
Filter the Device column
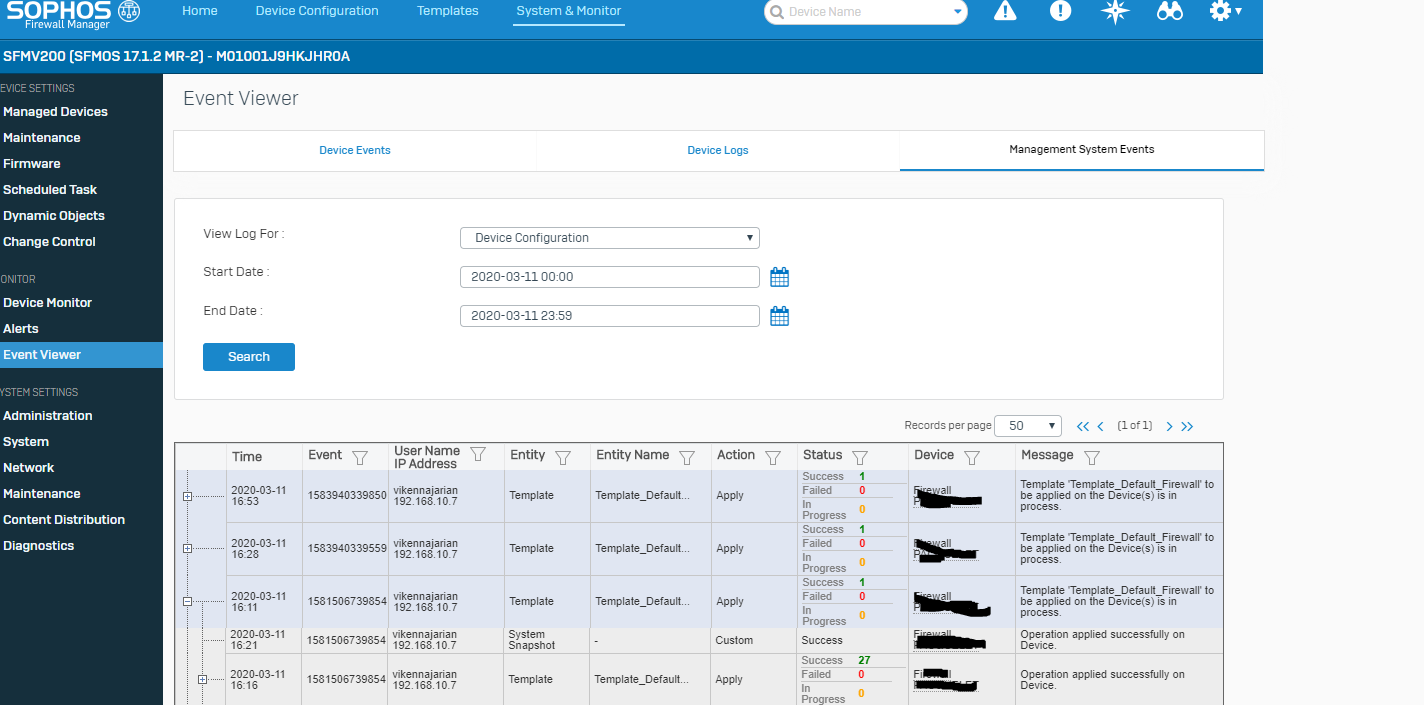tap(972, 457)
